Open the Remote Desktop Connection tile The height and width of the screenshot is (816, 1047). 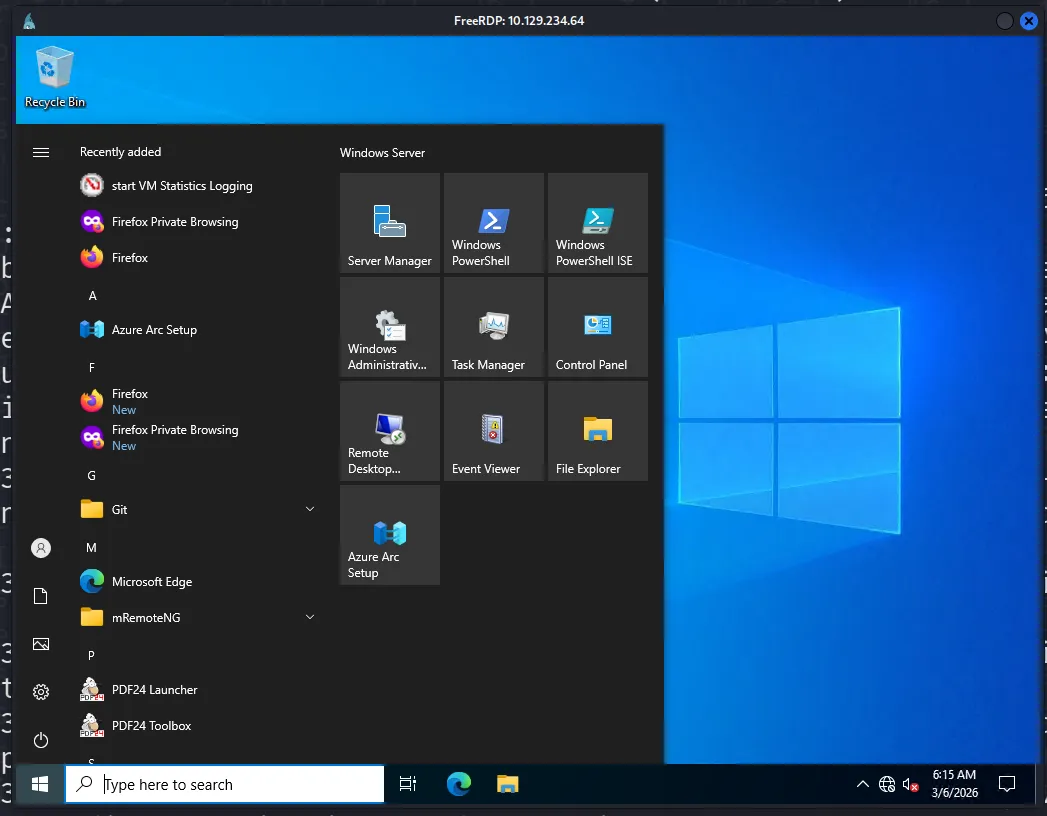pos(389,431)
